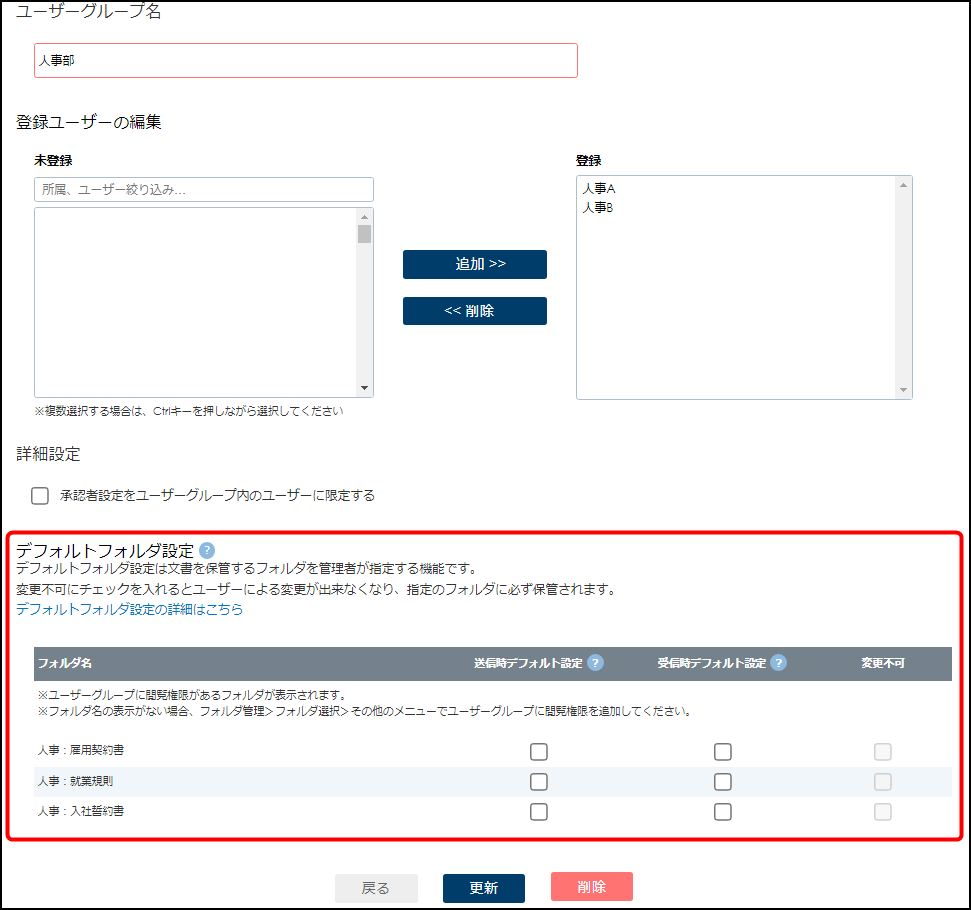Viewport: 971px width, 910px height.
Task: Select 人事B in the 登録 list
Action: (598, 207)
